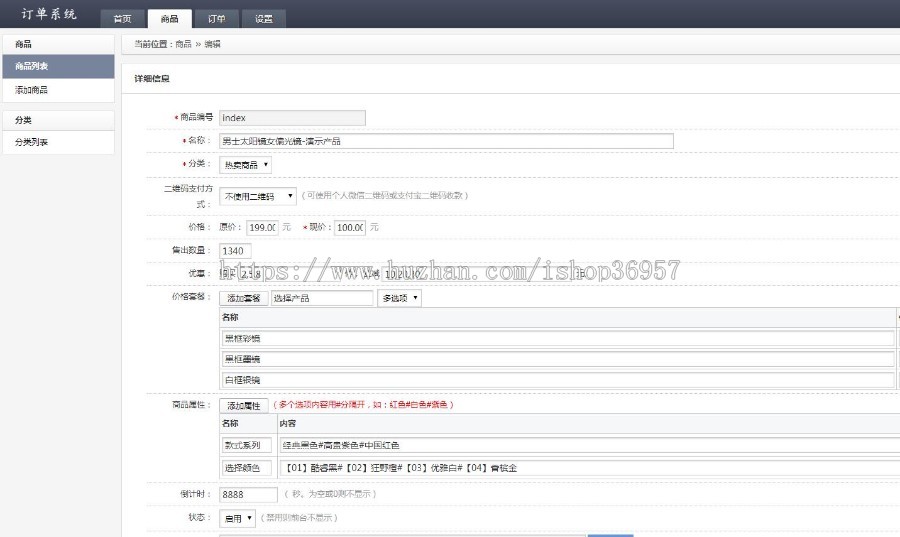Click the 编辑 breadcrumb text
This screenshot has width=900, height=537.
(212, 44)
